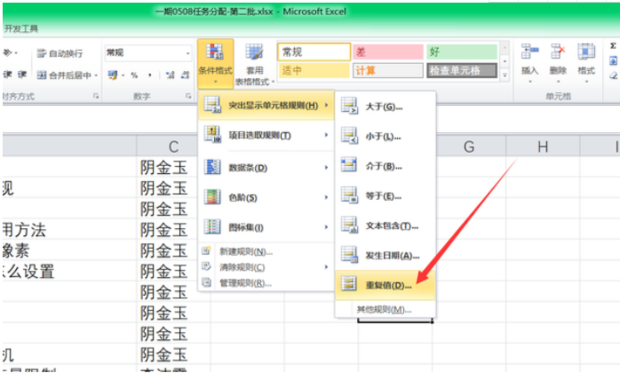Open the 数字 dialog launcher

188,96
